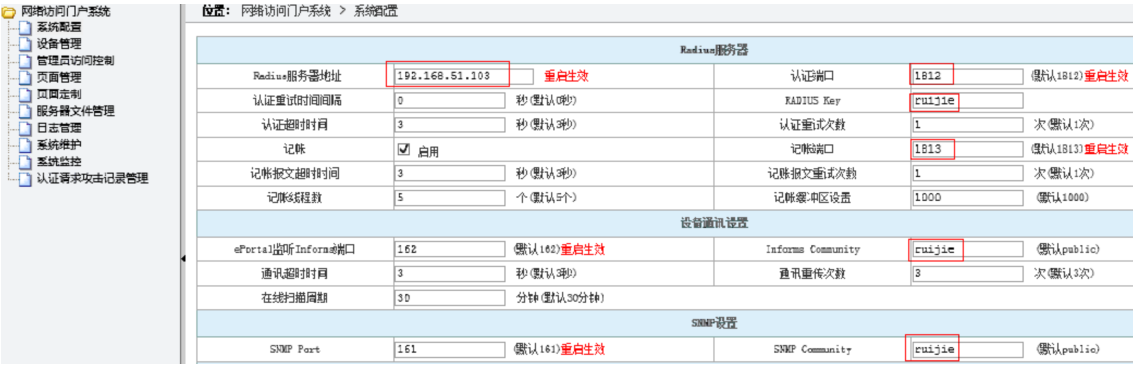Click the page icon beside 设备管理
Image resolution: width=1133 pixels, height=368 pixels.
click(26, 44)
